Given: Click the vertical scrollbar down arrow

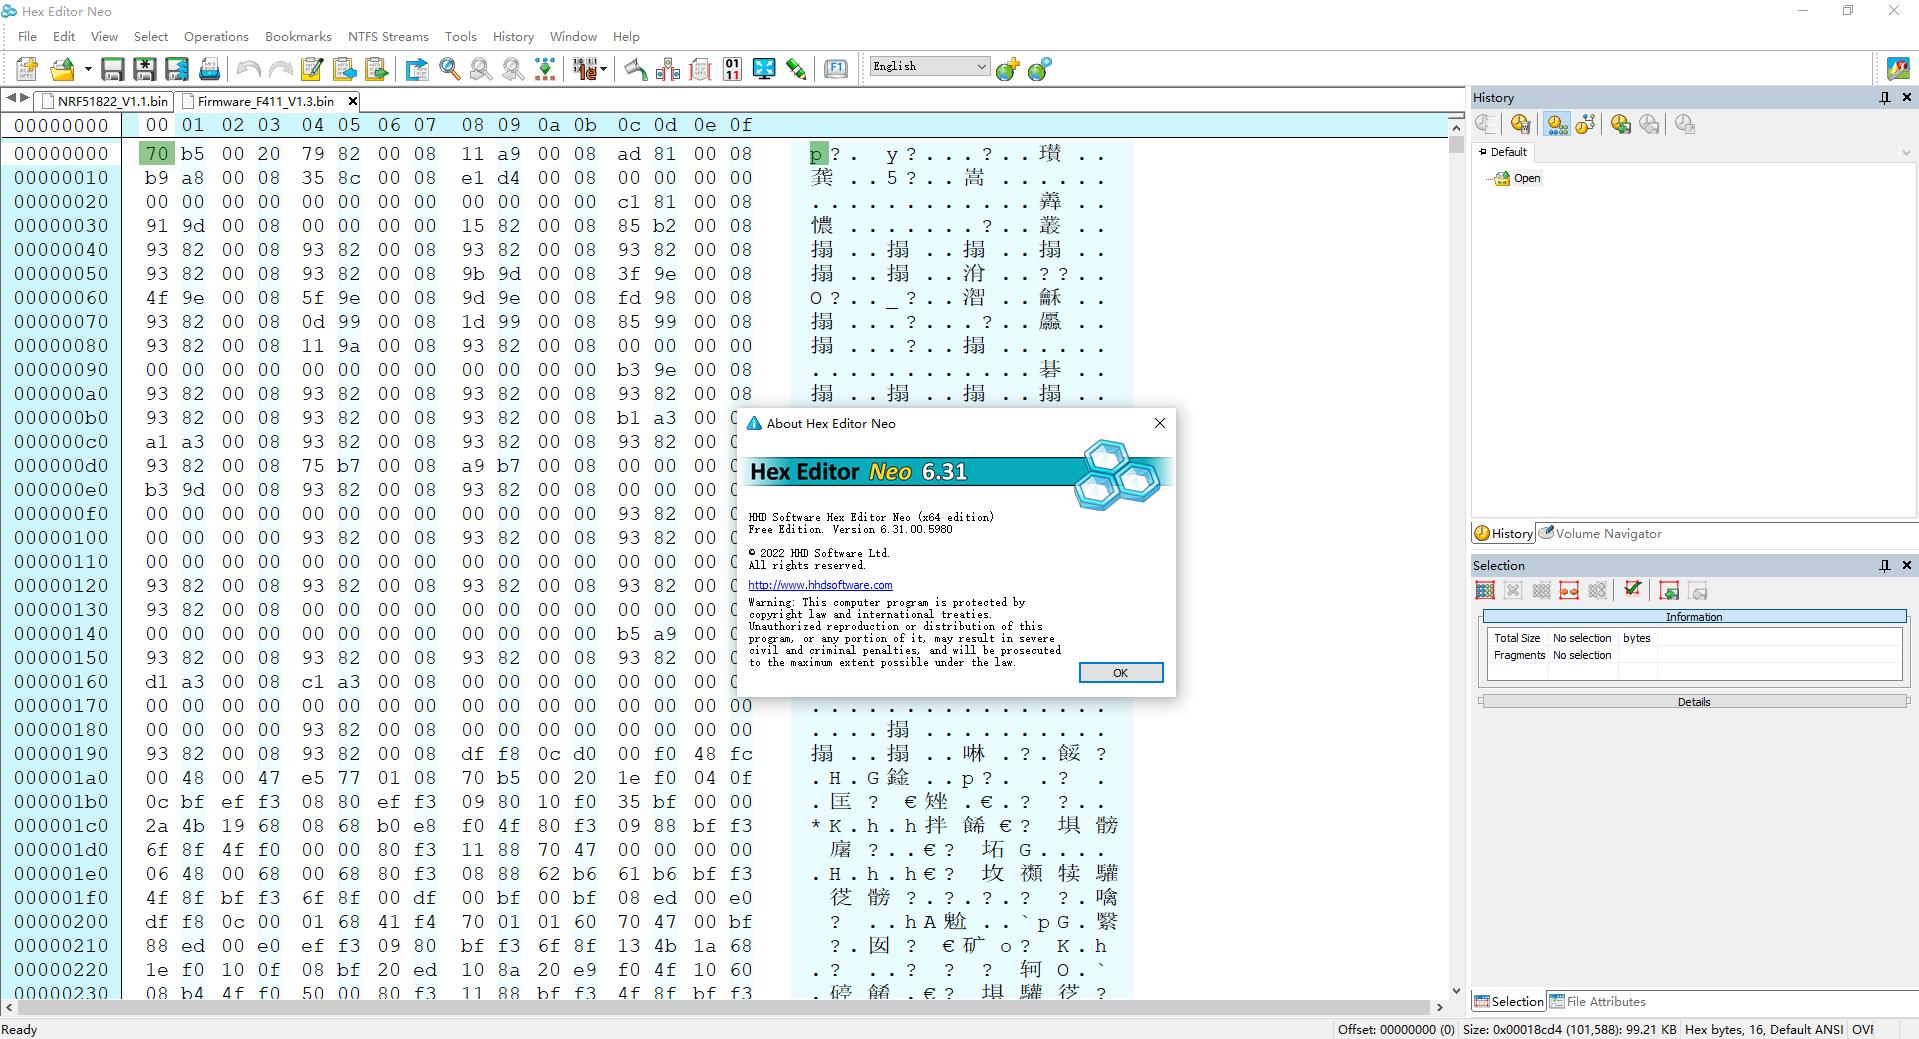Looking at the screenshot, I should (x=1455, y=990).
